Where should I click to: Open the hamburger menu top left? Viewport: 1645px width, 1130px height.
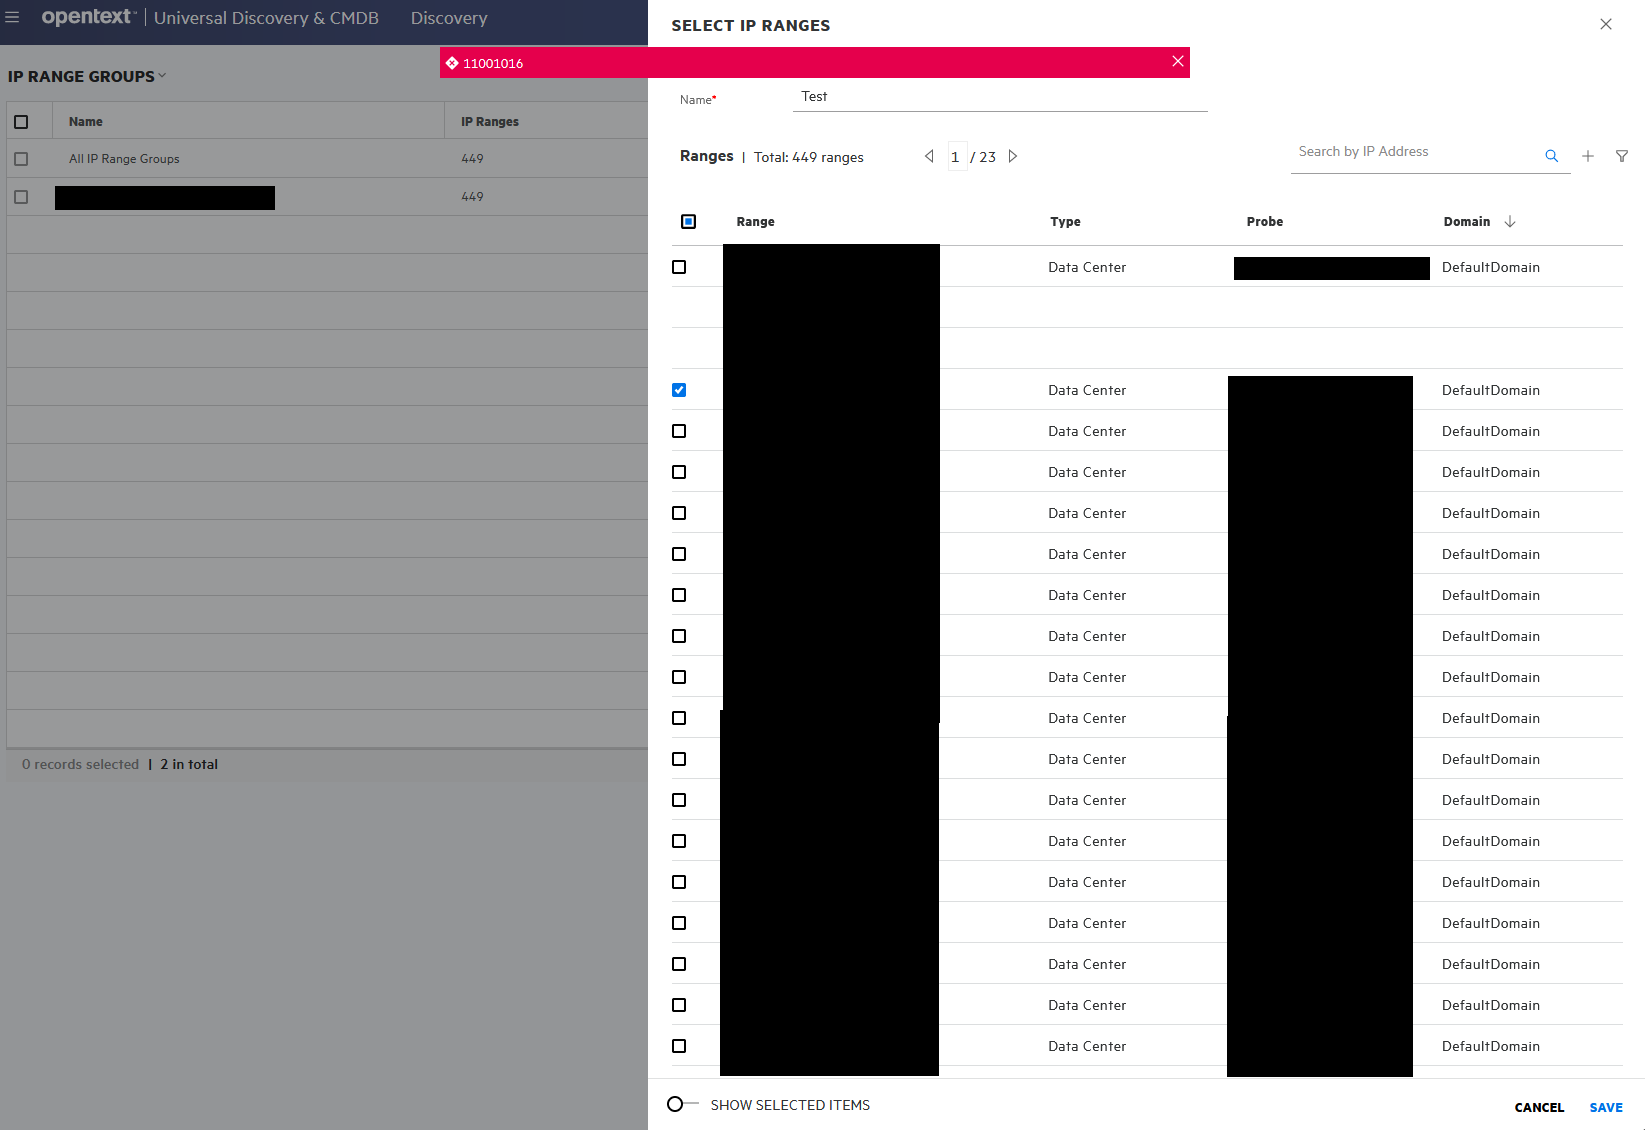pos(13,17)
